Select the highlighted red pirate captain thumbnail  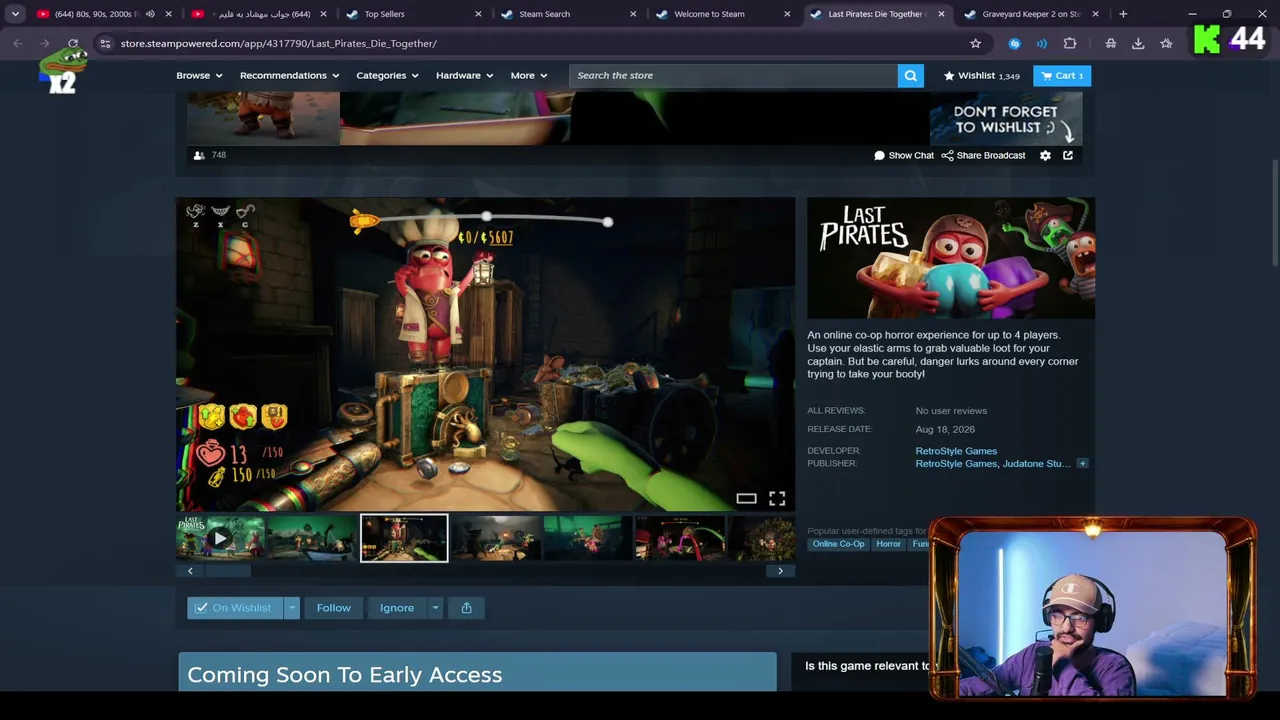[404, 538]
